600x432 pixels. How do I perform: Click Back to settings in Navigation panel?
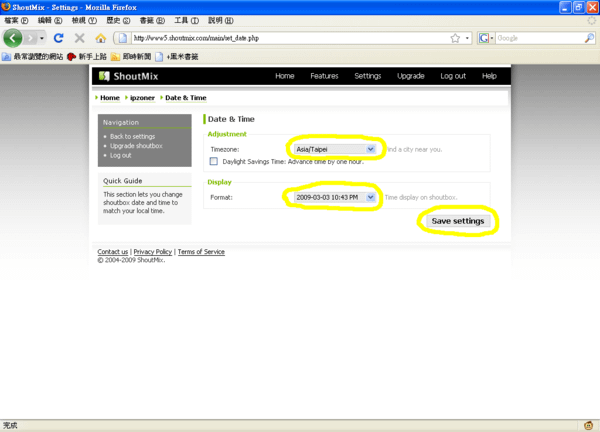click(x=132, y=136)
